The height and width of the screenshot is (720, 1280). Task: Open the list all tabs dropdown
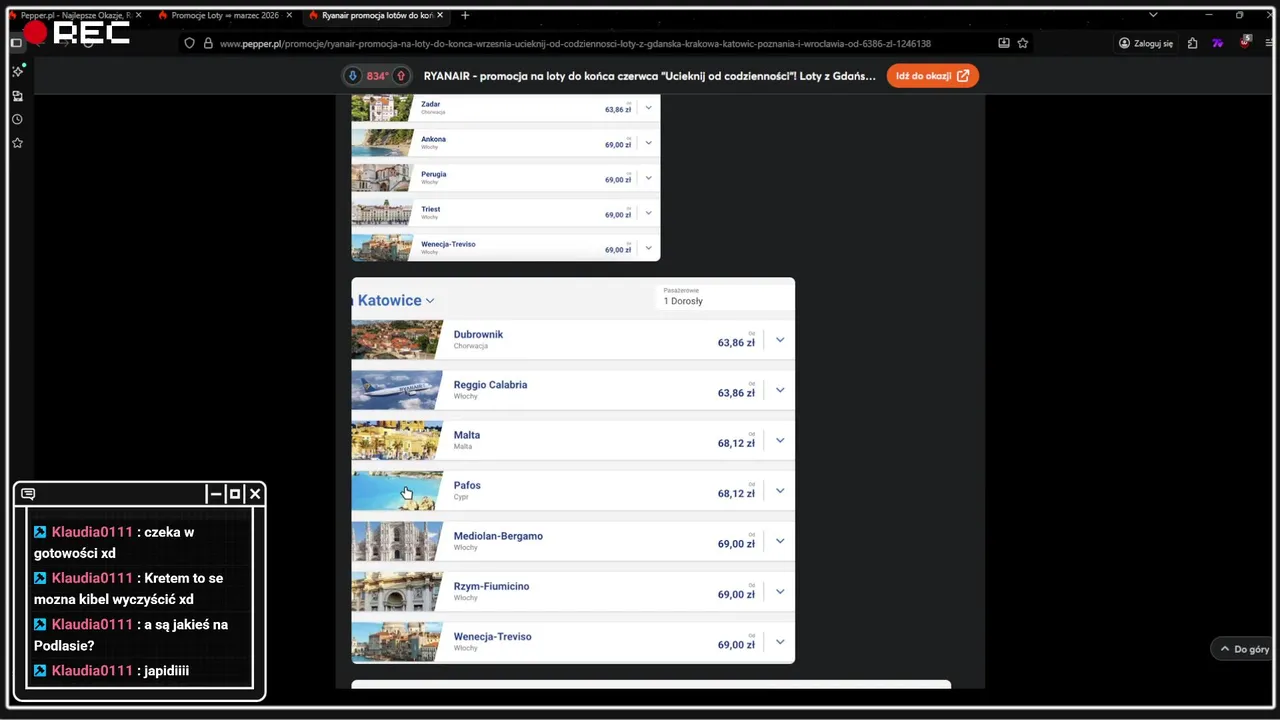coord(1153,15)
